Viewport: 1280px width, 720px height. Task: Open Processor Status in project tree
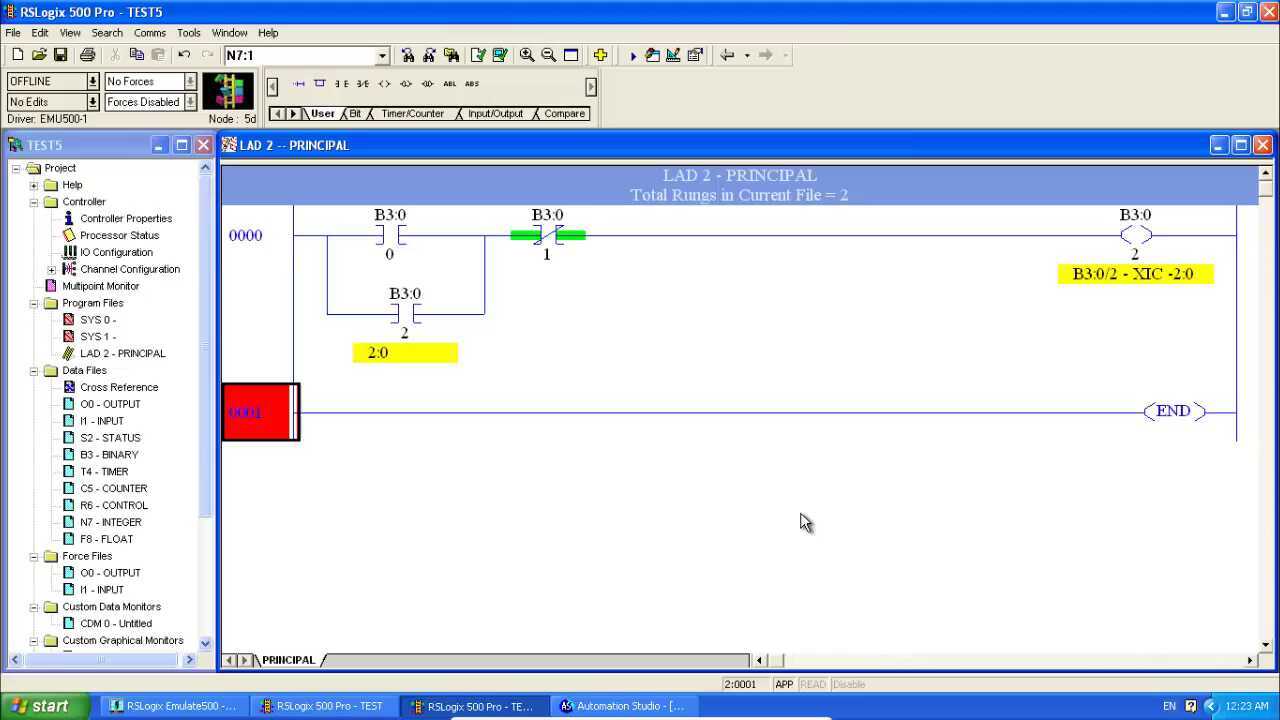[119, 235]
